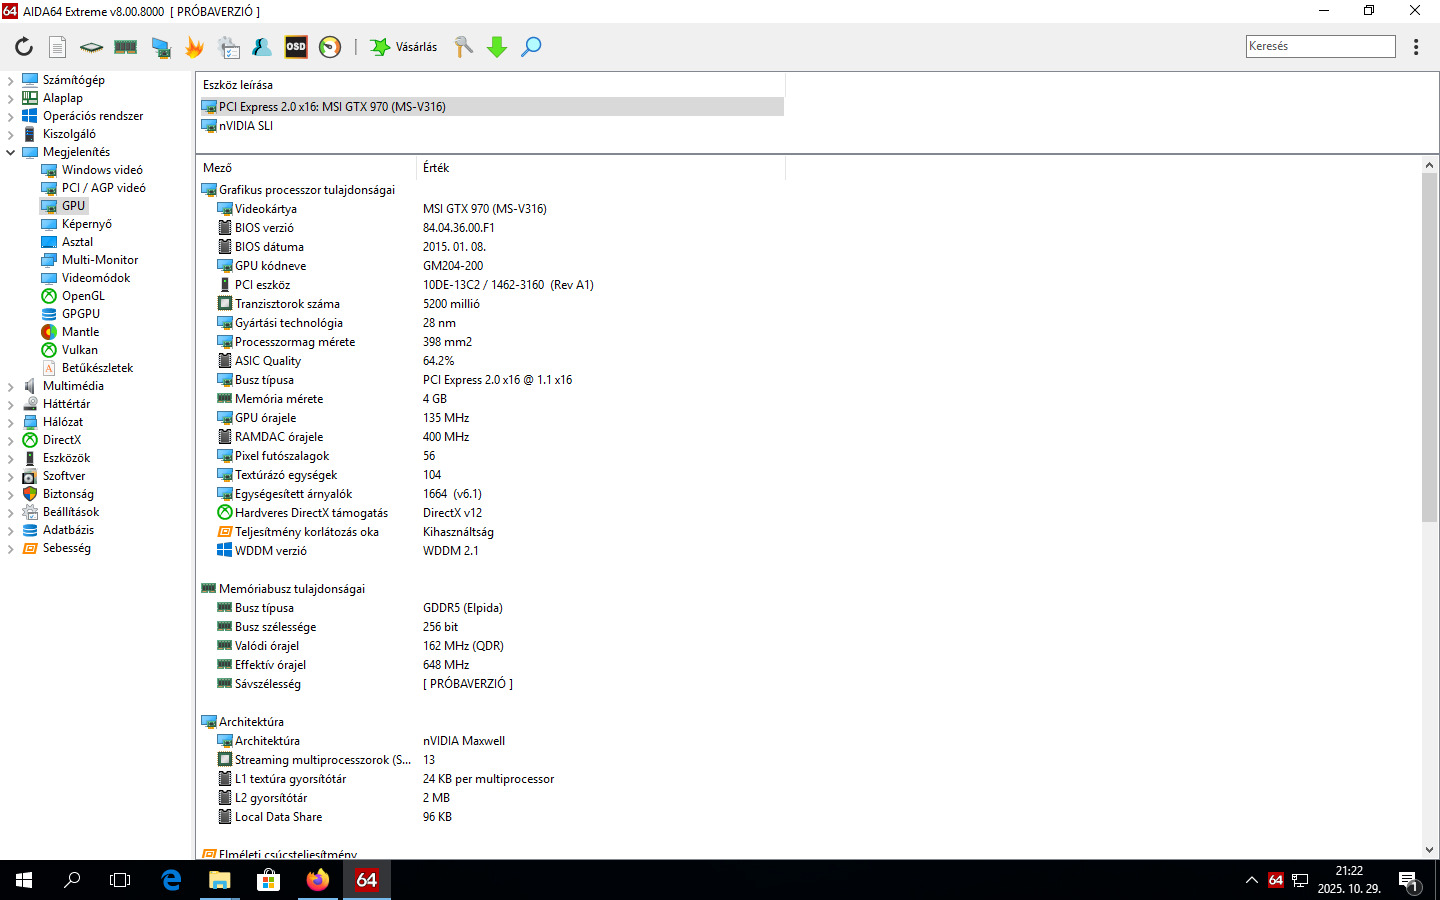Open the three-dot options menu

click(x=1416, y=47)
